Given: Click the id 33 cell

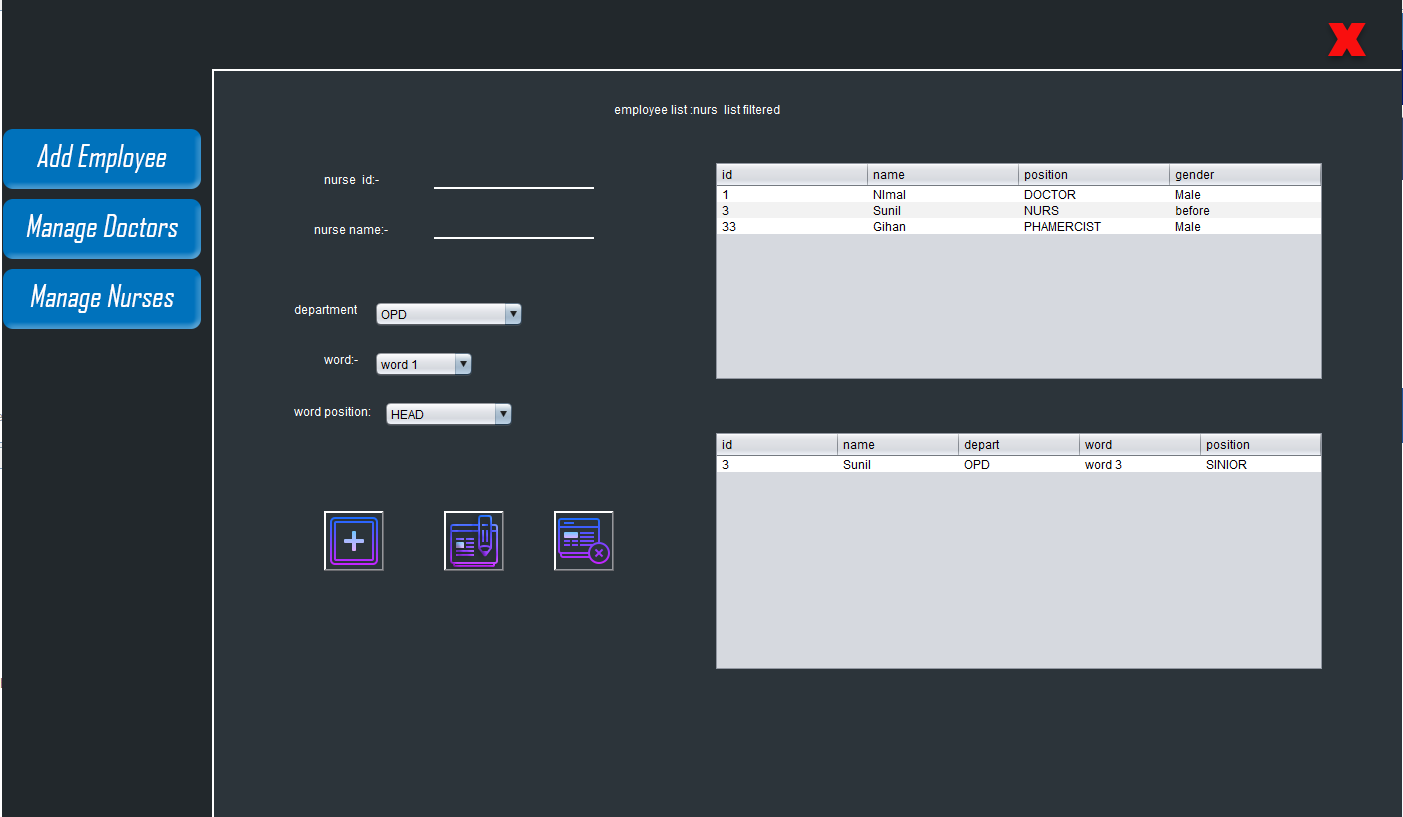Looking at the screenshot, I should pyautogui.click(x=792, y=227).
